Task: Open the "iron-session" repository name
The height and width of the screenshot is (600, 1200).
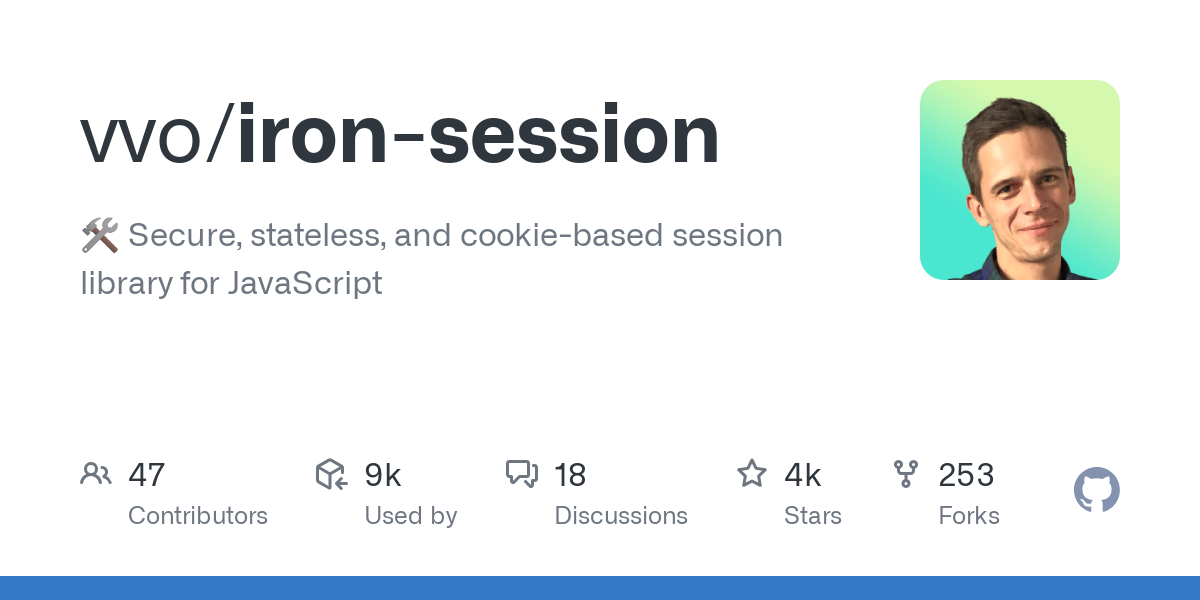Action: 478,136
